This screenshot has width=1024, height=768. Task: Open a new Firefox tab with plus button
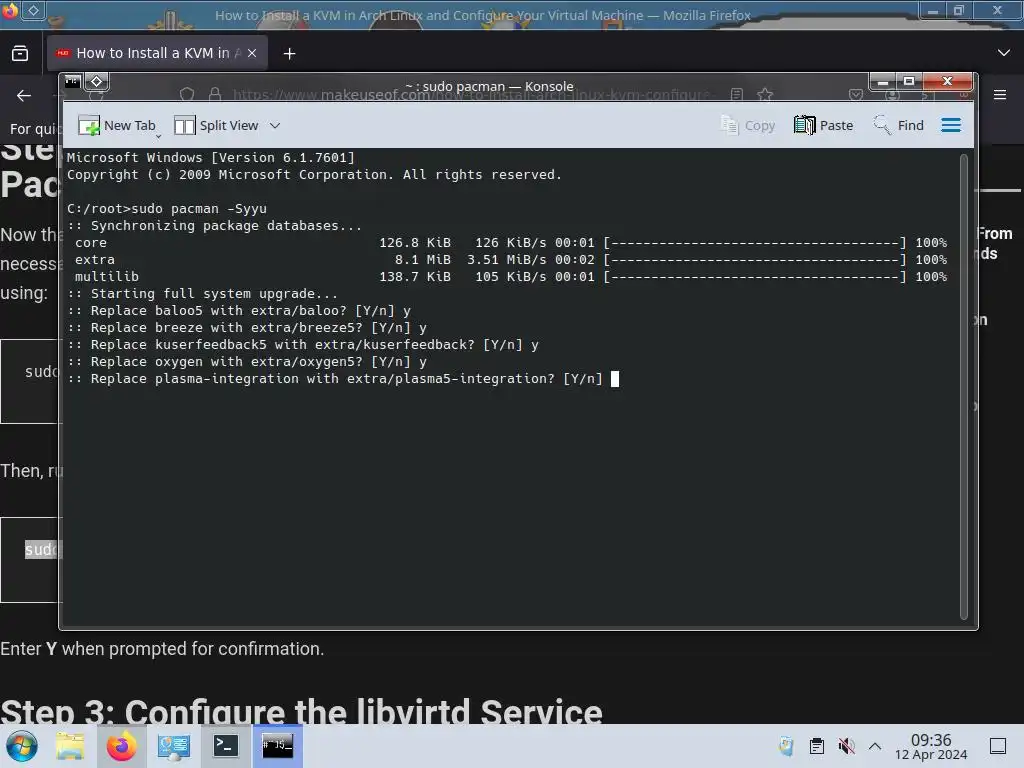(x=289, y=54)
